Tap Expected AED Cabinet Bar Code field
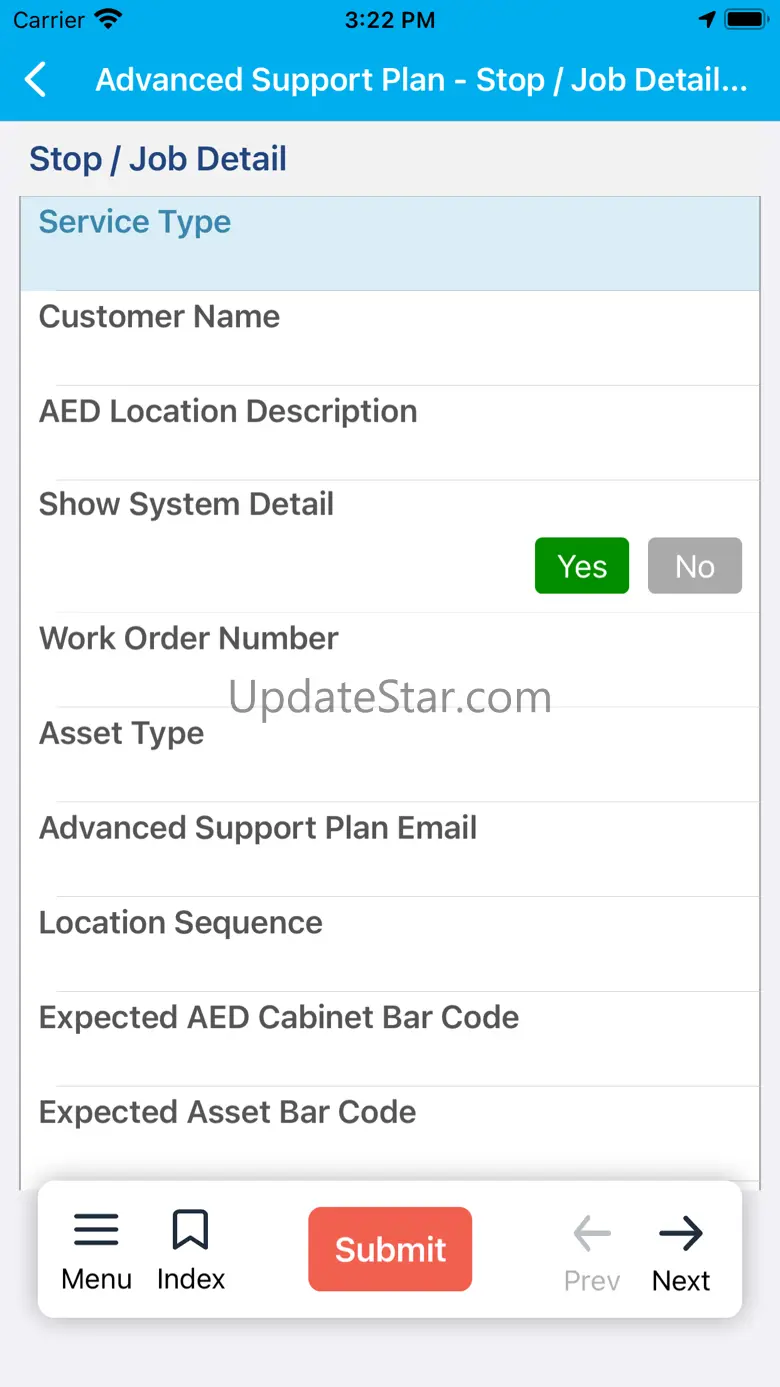This screenshot has width=780, height=1387. (x=390, y=1038)
